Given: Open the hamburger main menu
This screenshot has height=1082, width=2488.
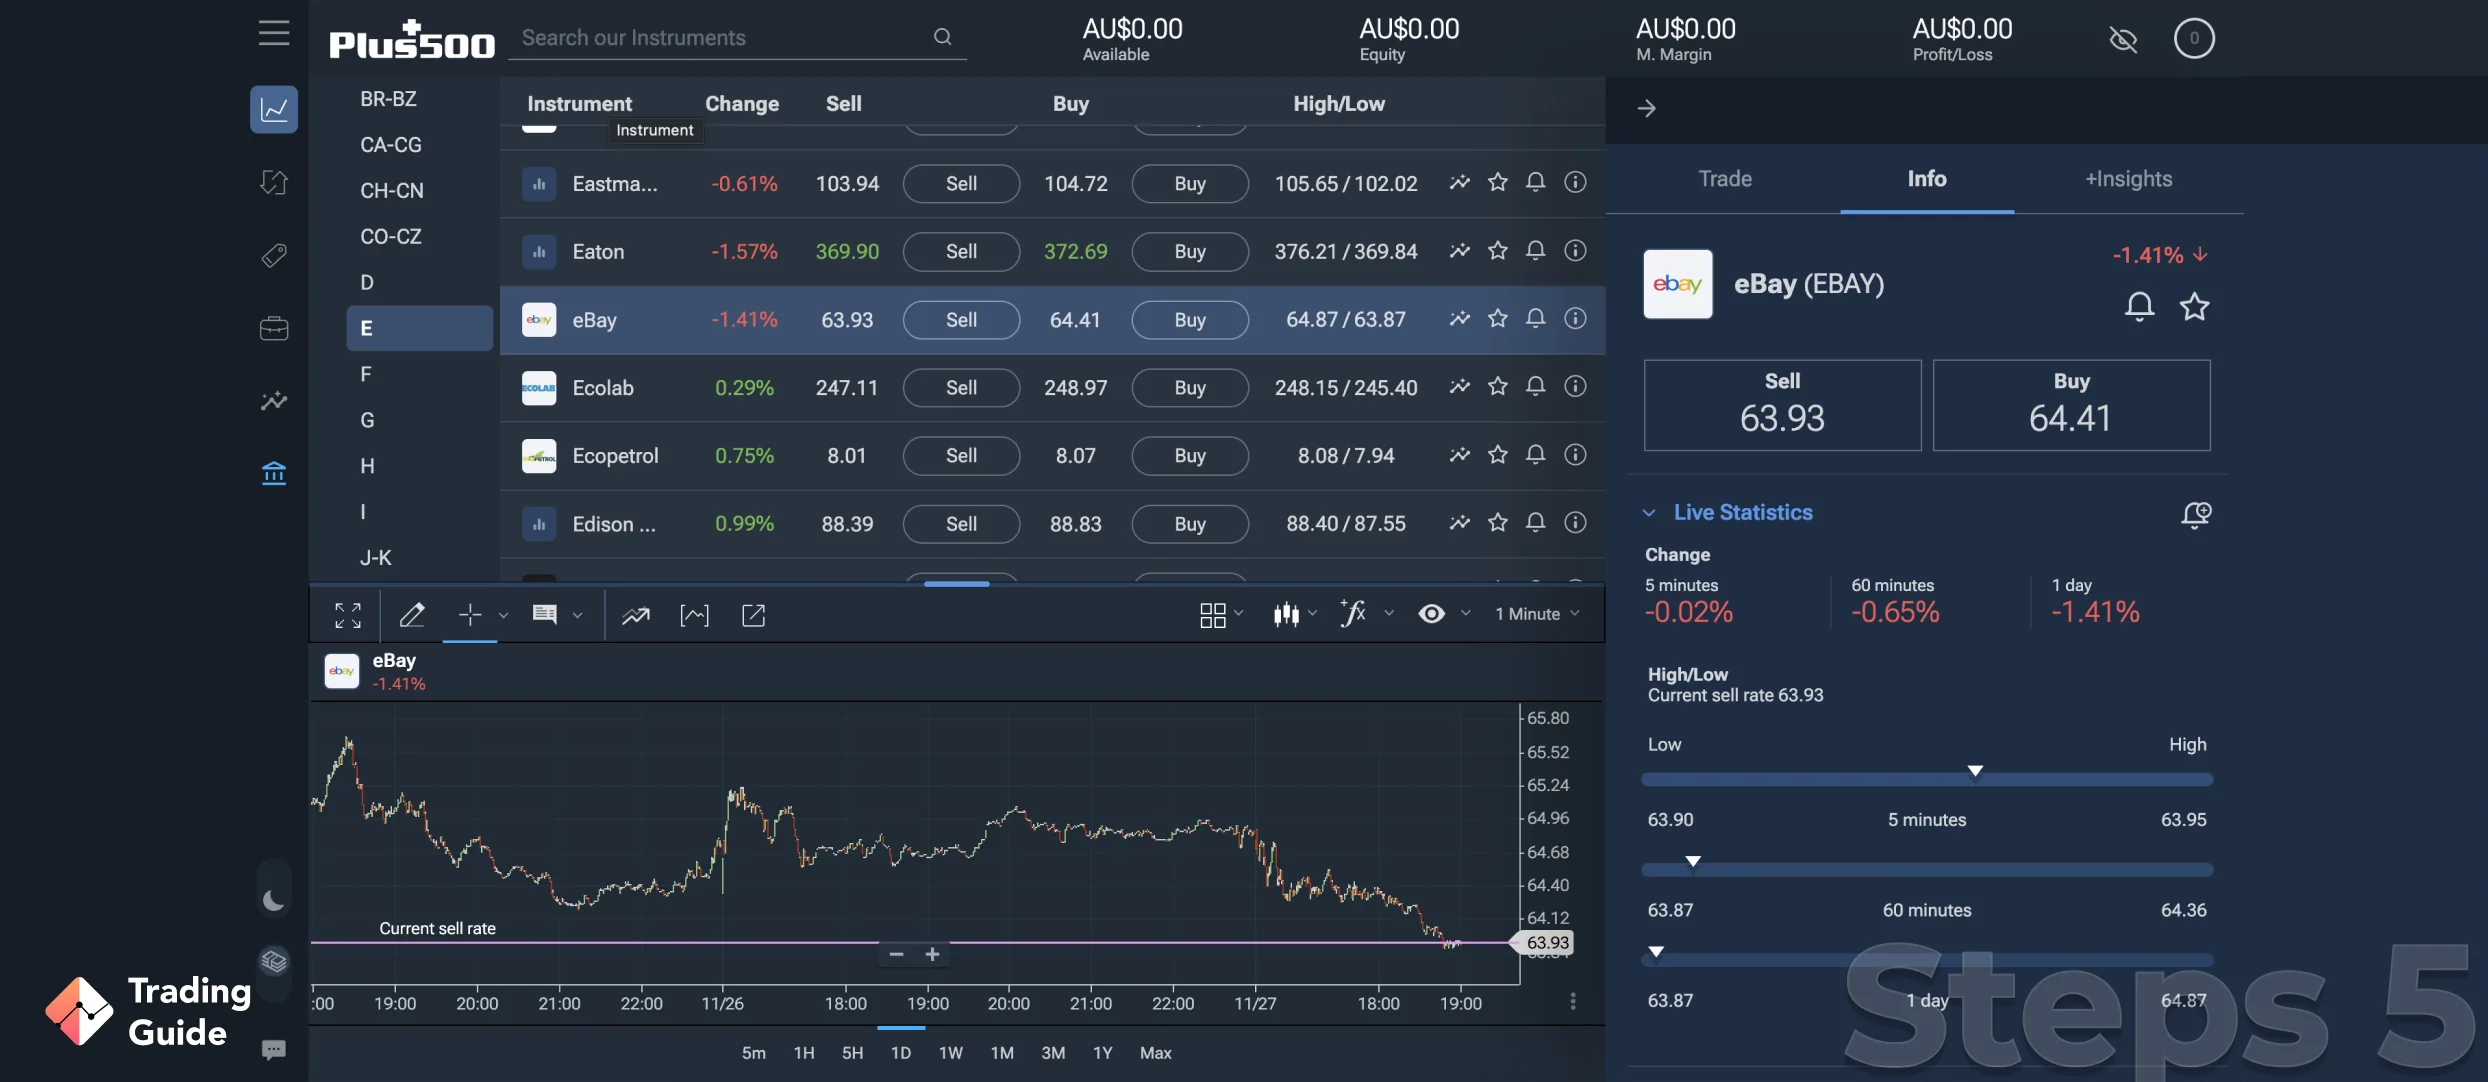Looking at the screenshot, I should [274, 33].
